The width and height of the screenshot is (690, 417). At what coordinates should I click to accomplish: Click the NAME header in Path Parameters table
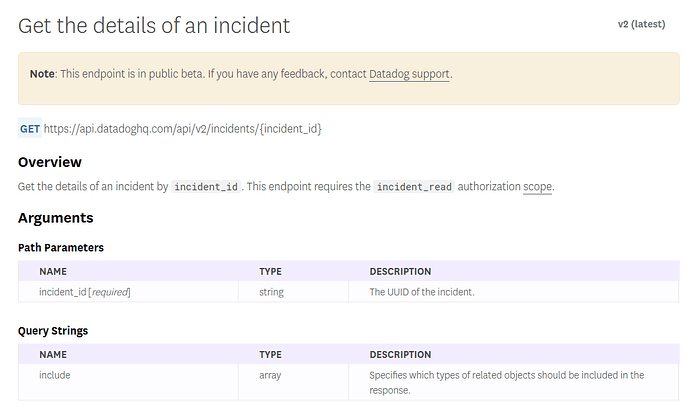tap(53, 271)
